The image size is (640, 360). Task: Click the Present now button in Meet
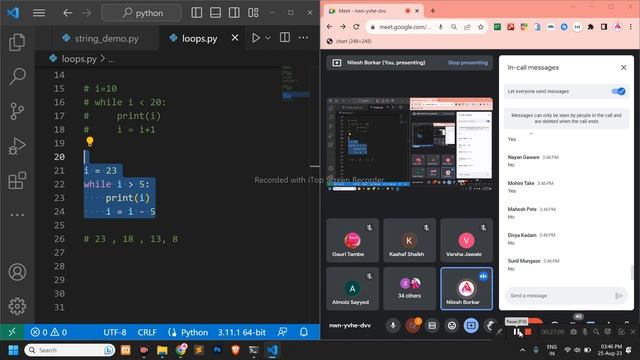[471, 325]
